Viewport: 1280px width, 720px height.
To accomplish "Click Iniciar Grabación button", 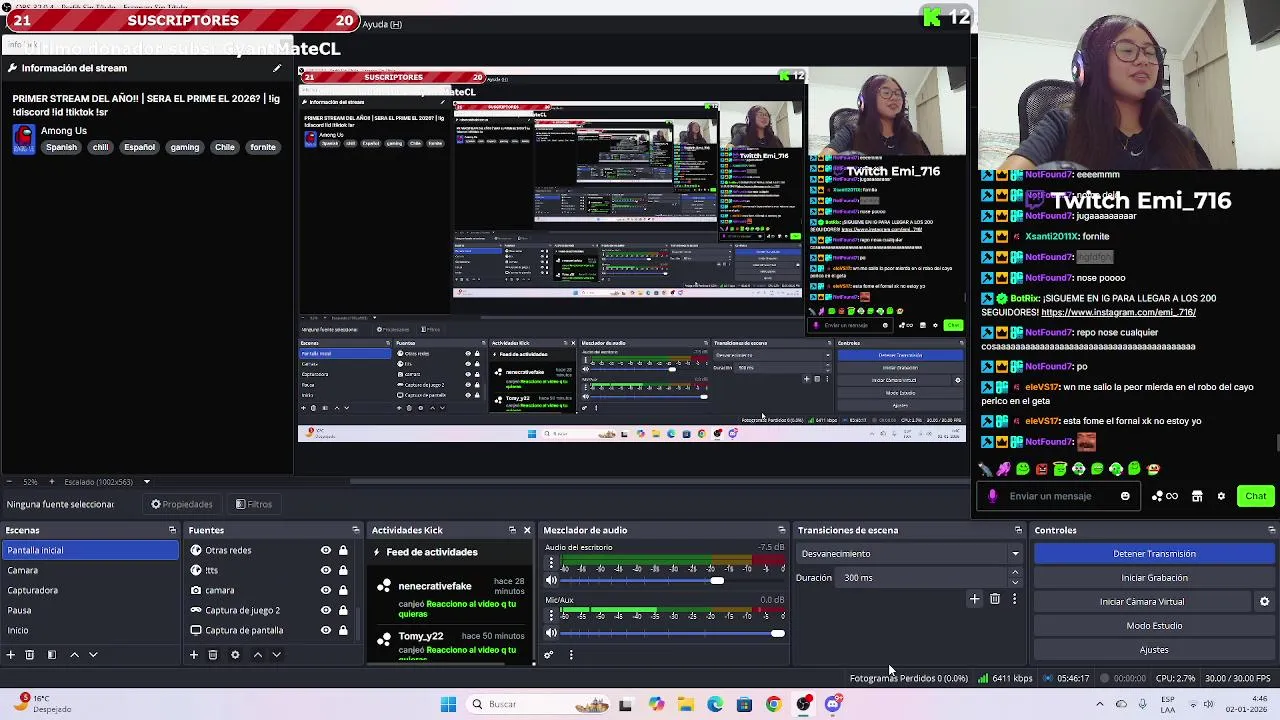I will click(1154, 578).
